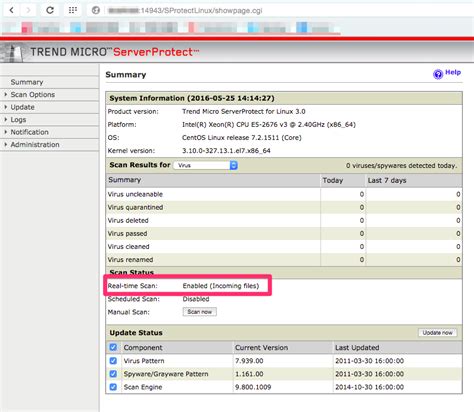Reload the page with the refresh icon
Image resolution: width=474 pixels, height=412 pixels.
pyautogui.click(x=50, y=10)
